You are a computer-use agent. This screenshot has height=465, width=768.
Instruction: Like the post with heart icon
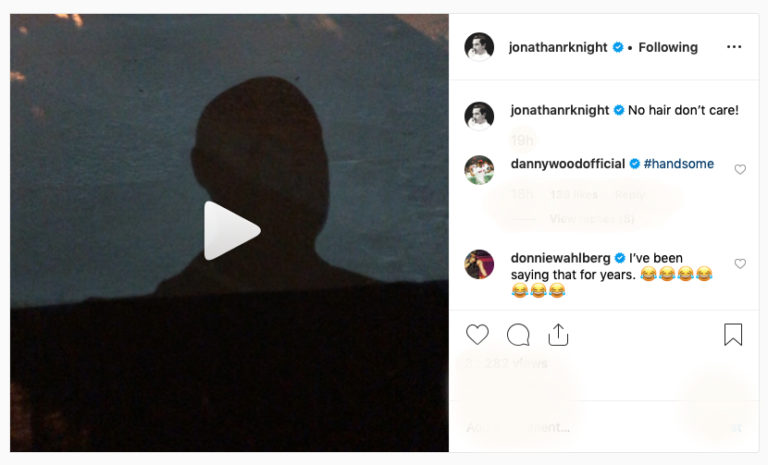[x=477, y=335]
